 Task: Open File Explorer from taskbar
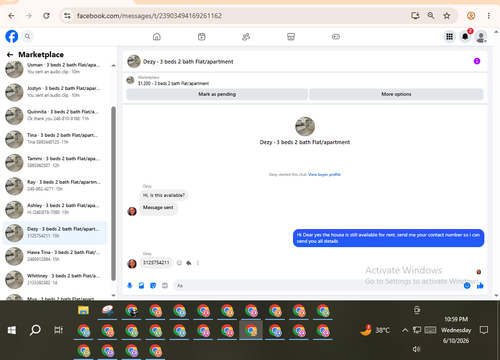[x=83, y=311]
